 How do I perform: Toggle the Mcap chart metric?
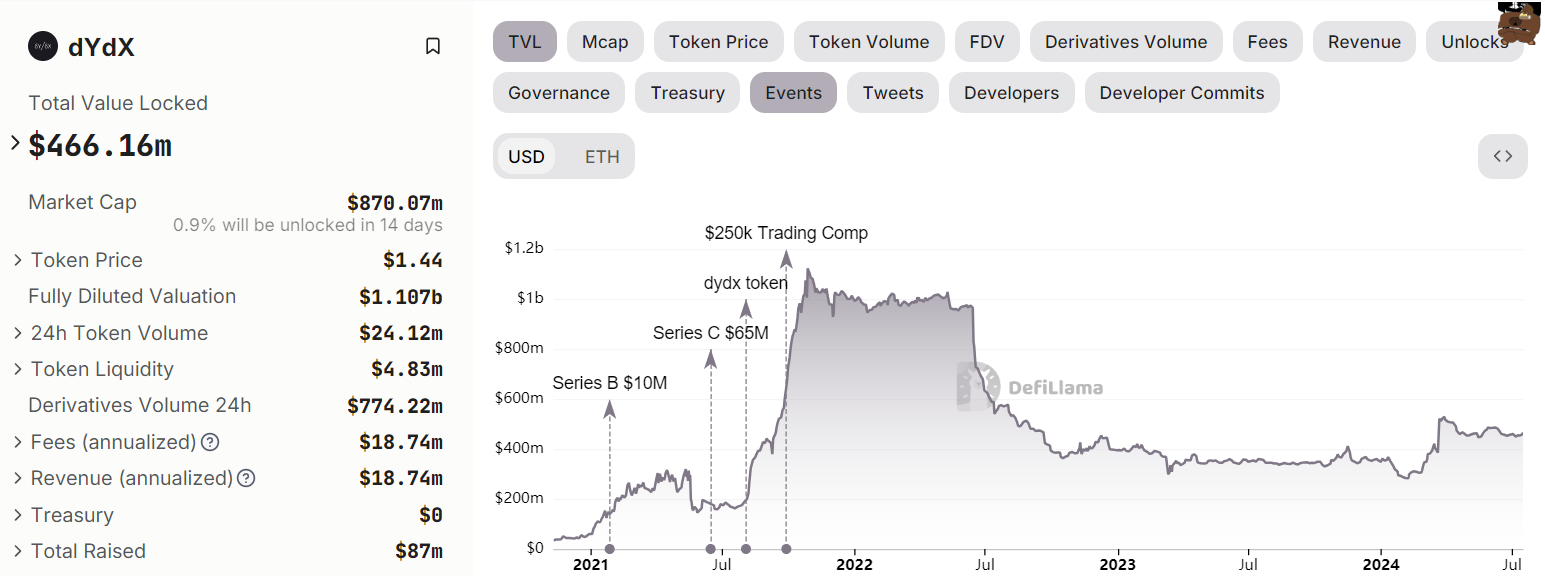[605, 42]
